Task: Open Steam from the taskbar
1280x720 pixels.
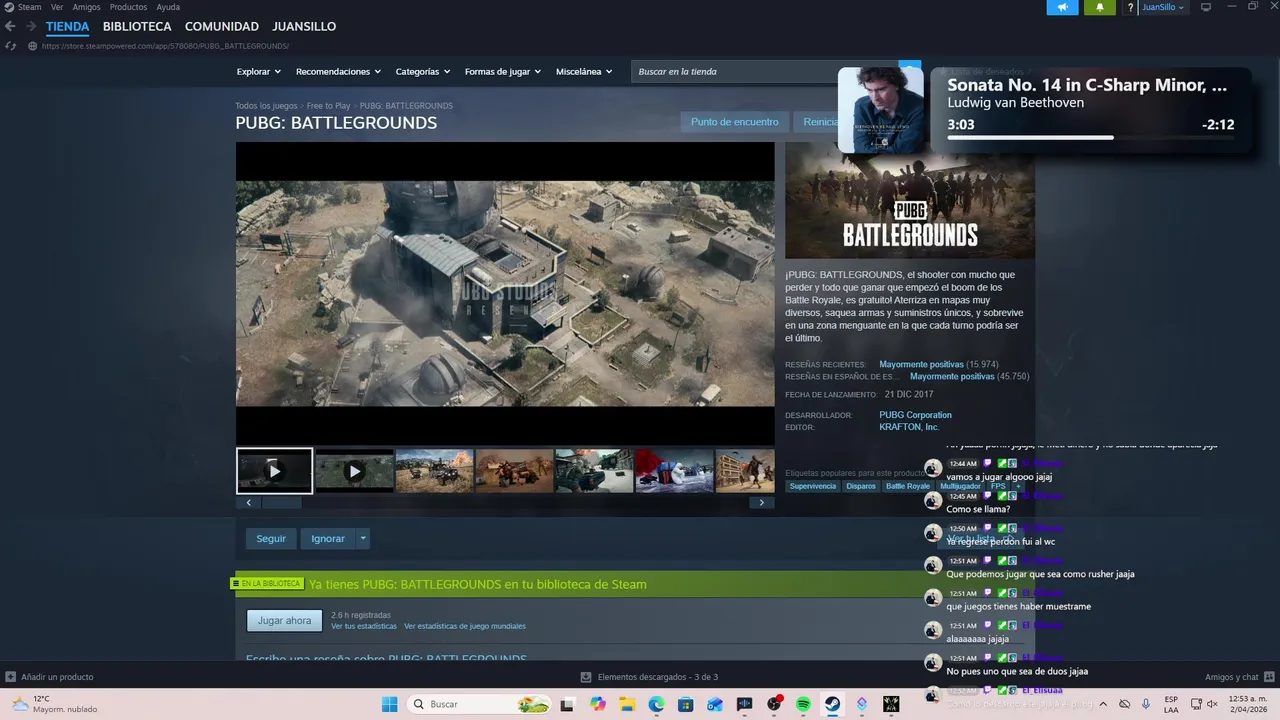Action: click(832, 704)
